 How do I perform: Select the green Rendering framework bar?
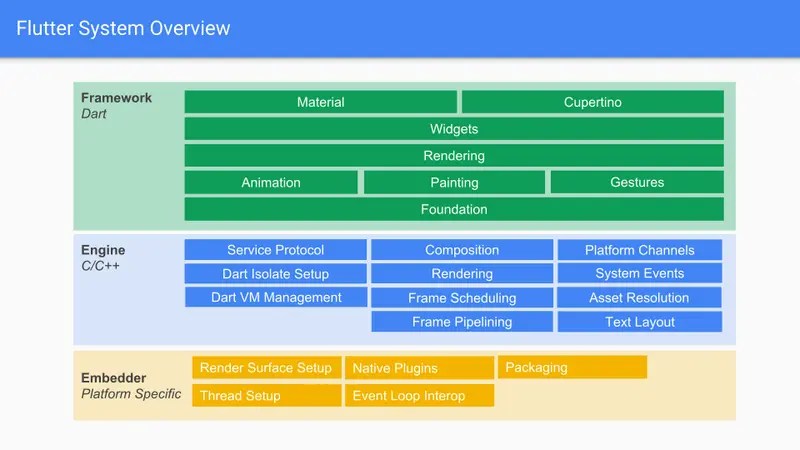[x=454, y=156]
